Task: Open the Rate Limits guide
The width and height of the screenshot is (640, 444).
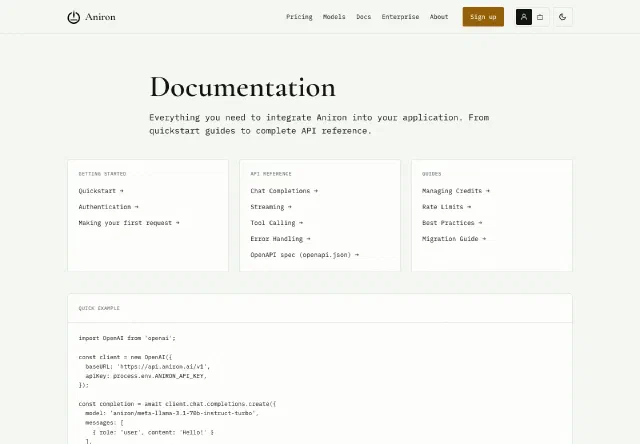Action: (x=447, y=206)
